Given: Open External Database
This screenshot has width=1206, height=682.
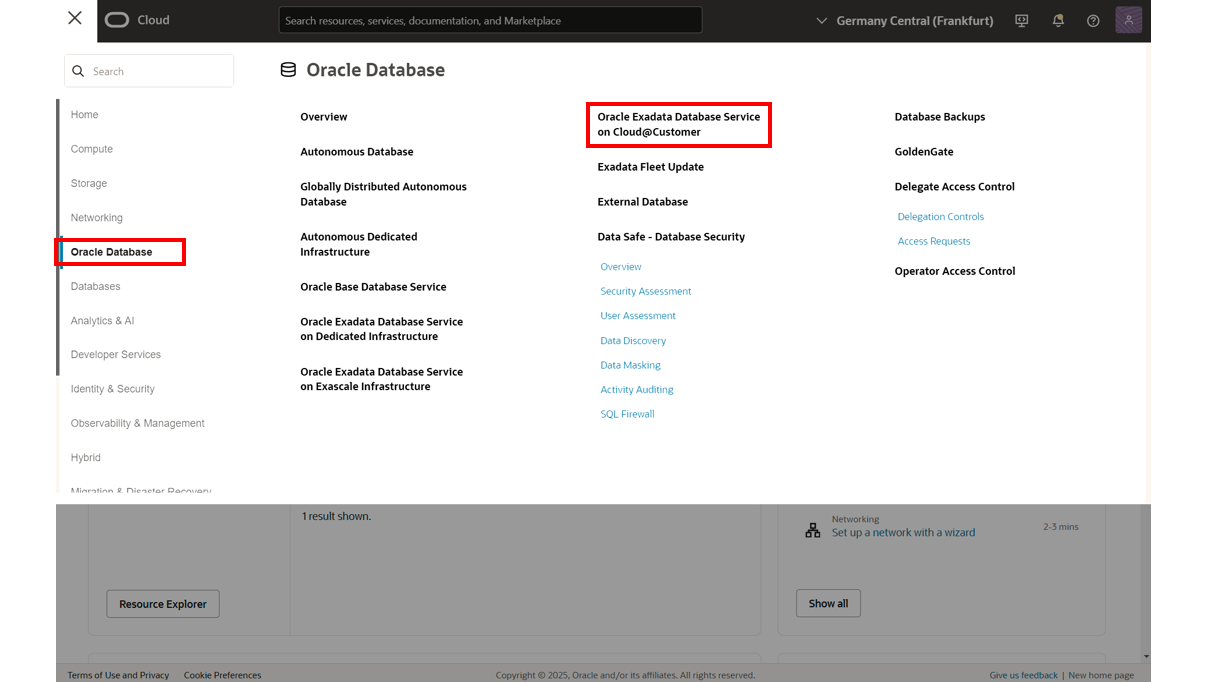Looking at the screenshot, I should (x=643, y=202).
